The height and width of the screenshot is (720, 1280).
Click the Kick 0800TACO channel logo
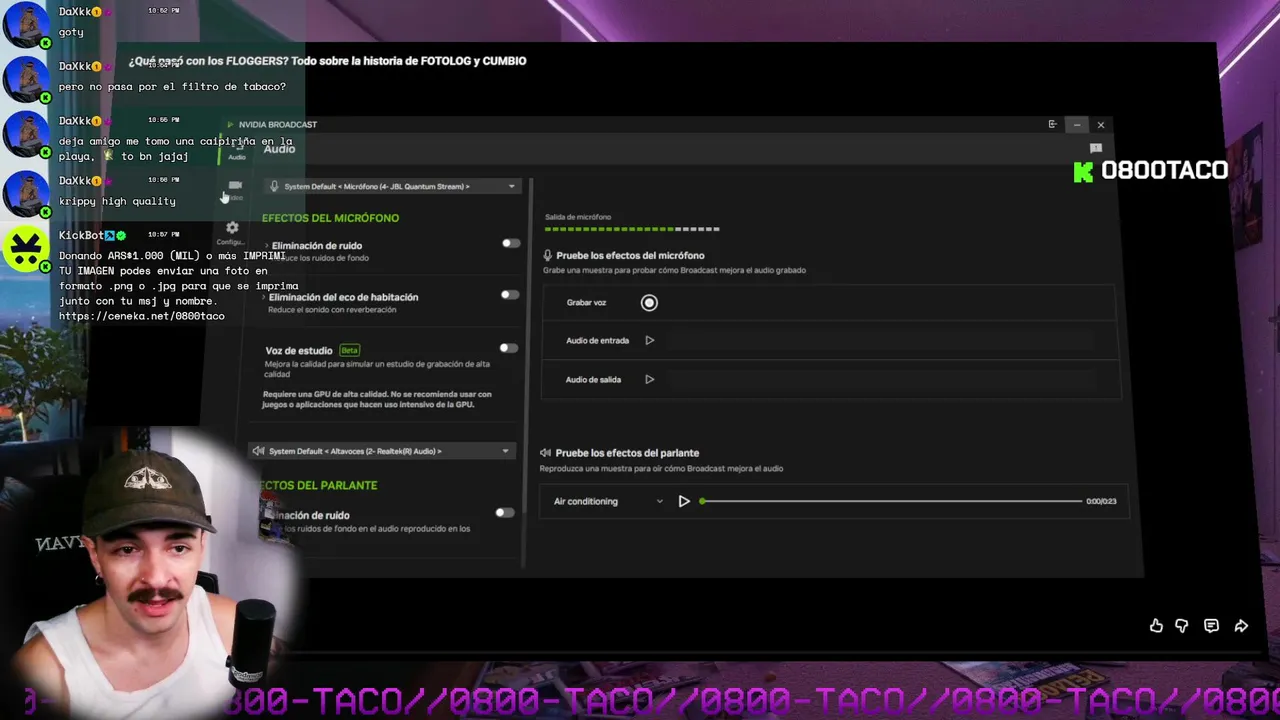pyautogui.click(x=1151, y=171)
